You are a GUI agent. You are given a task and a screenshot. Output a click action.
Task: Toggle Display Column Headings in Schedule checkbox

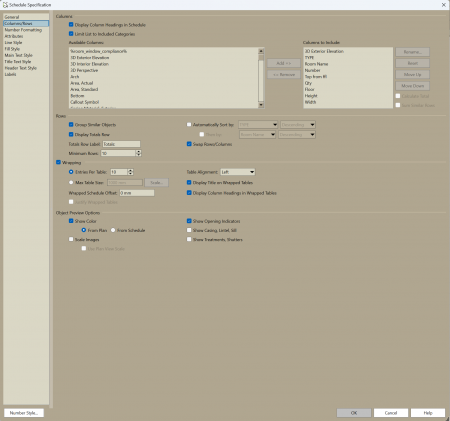(71, 25)
